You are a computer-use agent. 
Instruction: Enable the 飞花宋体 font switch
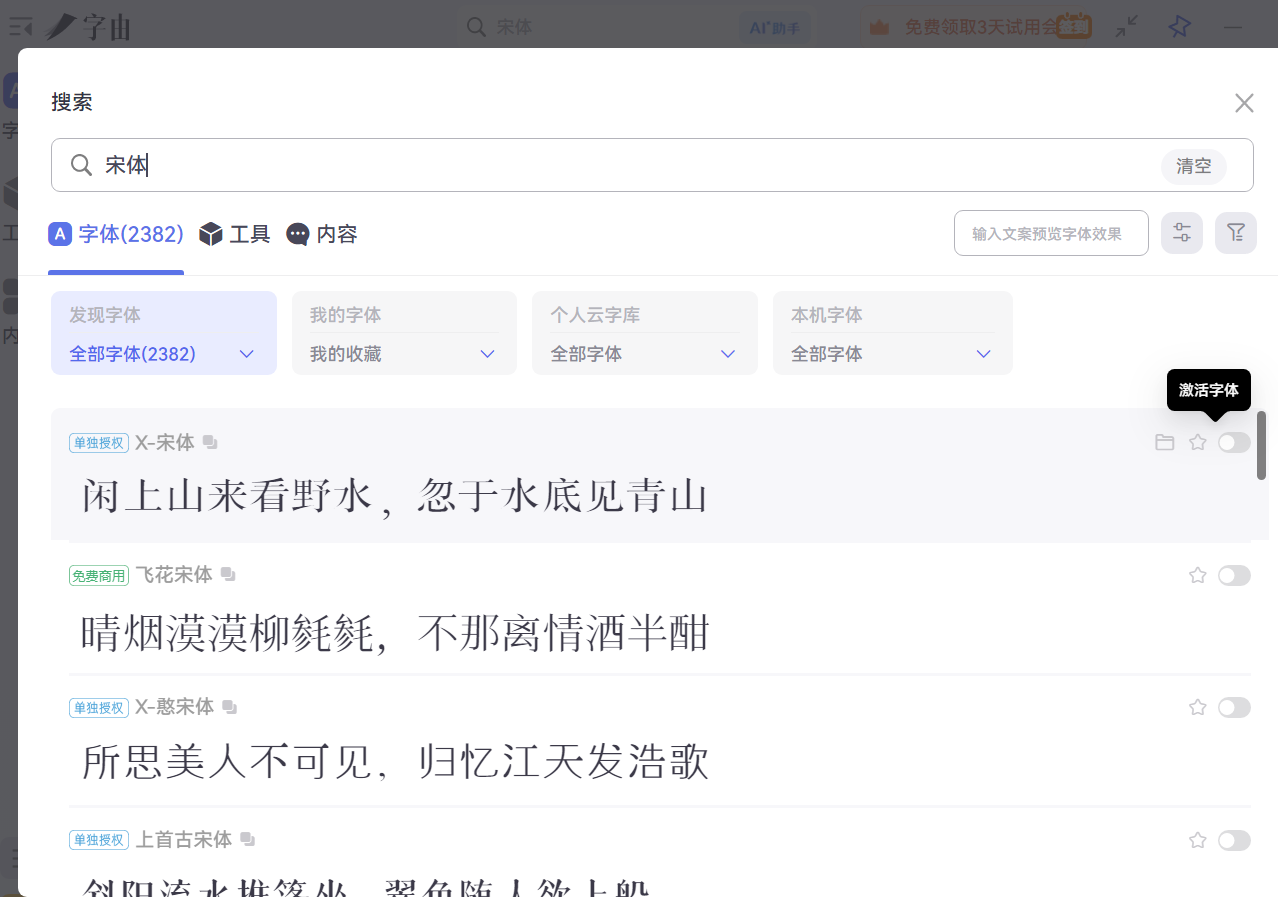pyautogui.click(x=1234, y=575)
